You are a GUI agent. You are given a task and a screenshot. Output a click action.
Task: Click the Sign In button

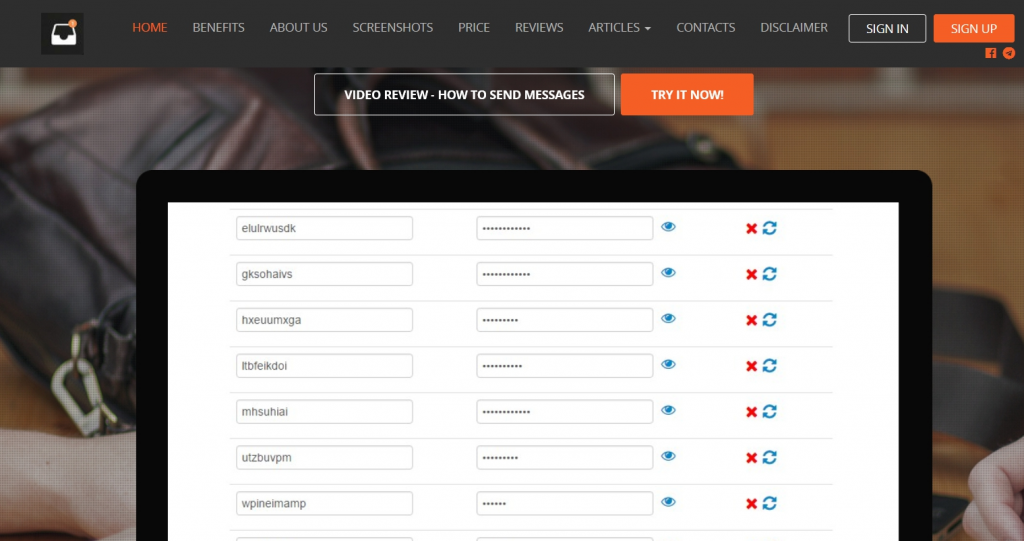click(887, 29)
